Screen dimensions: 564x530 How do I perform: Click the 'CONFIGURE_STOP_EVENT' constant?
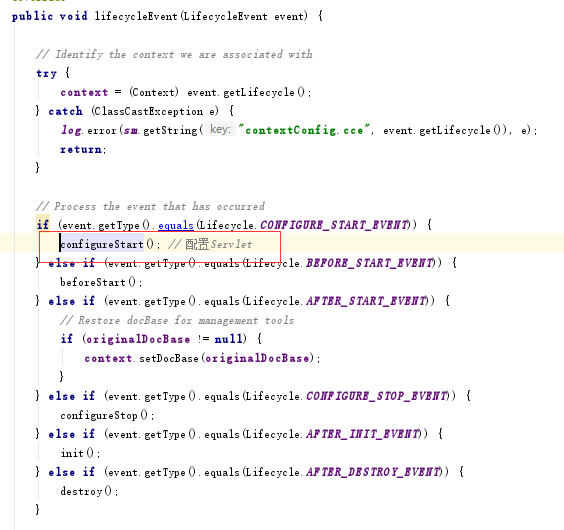(x=377, y=396)
